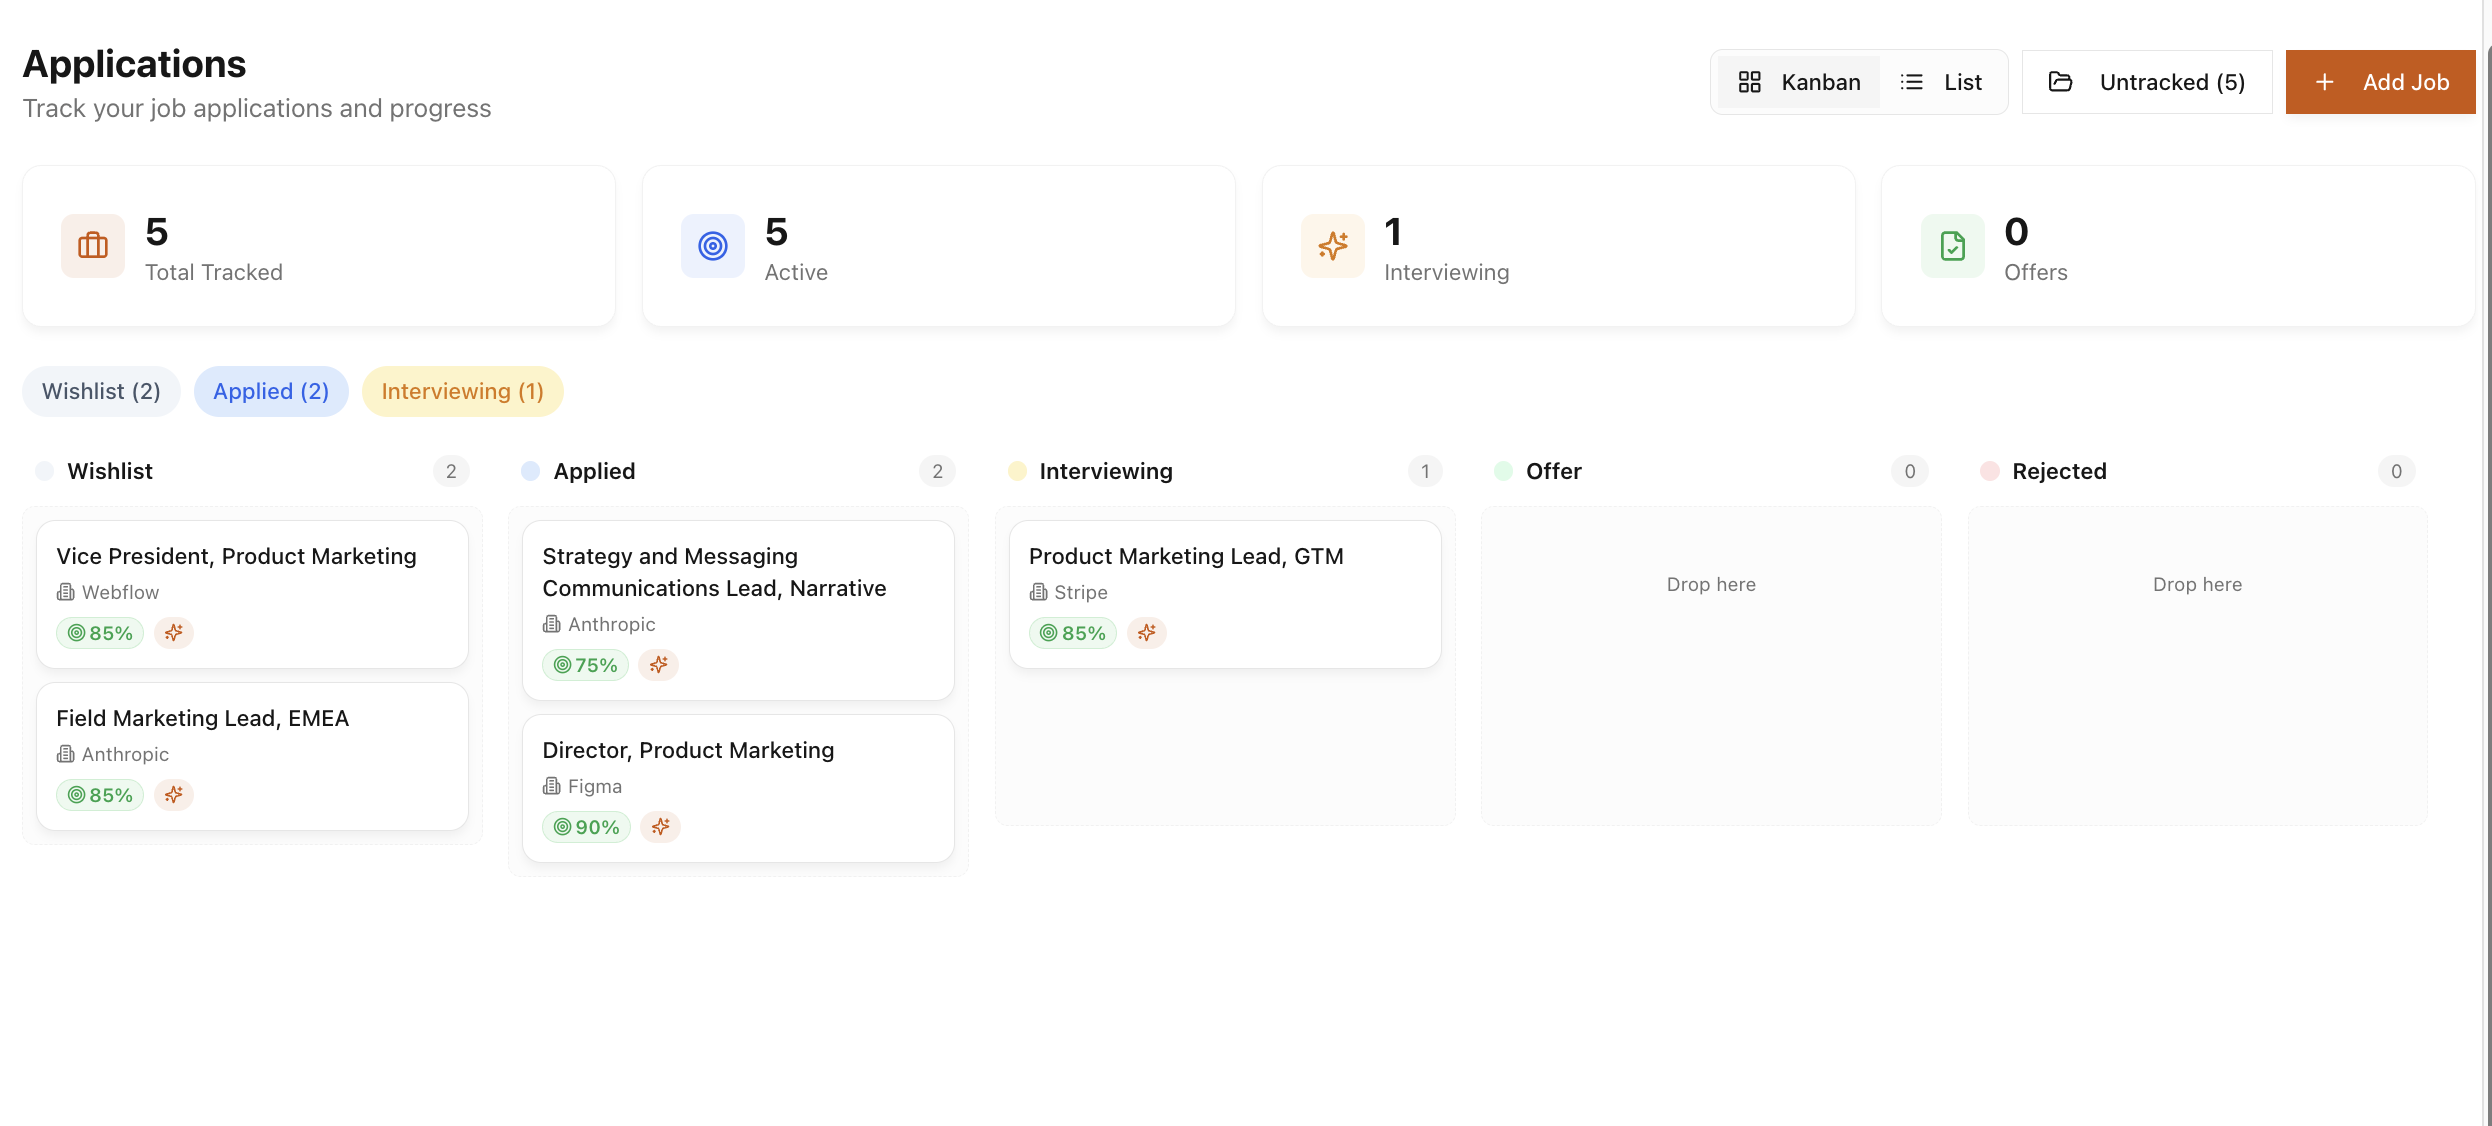This screenshot has width=2492, height=1126.
Task: Click the target Active stat icon
Action: pos(713,246)
